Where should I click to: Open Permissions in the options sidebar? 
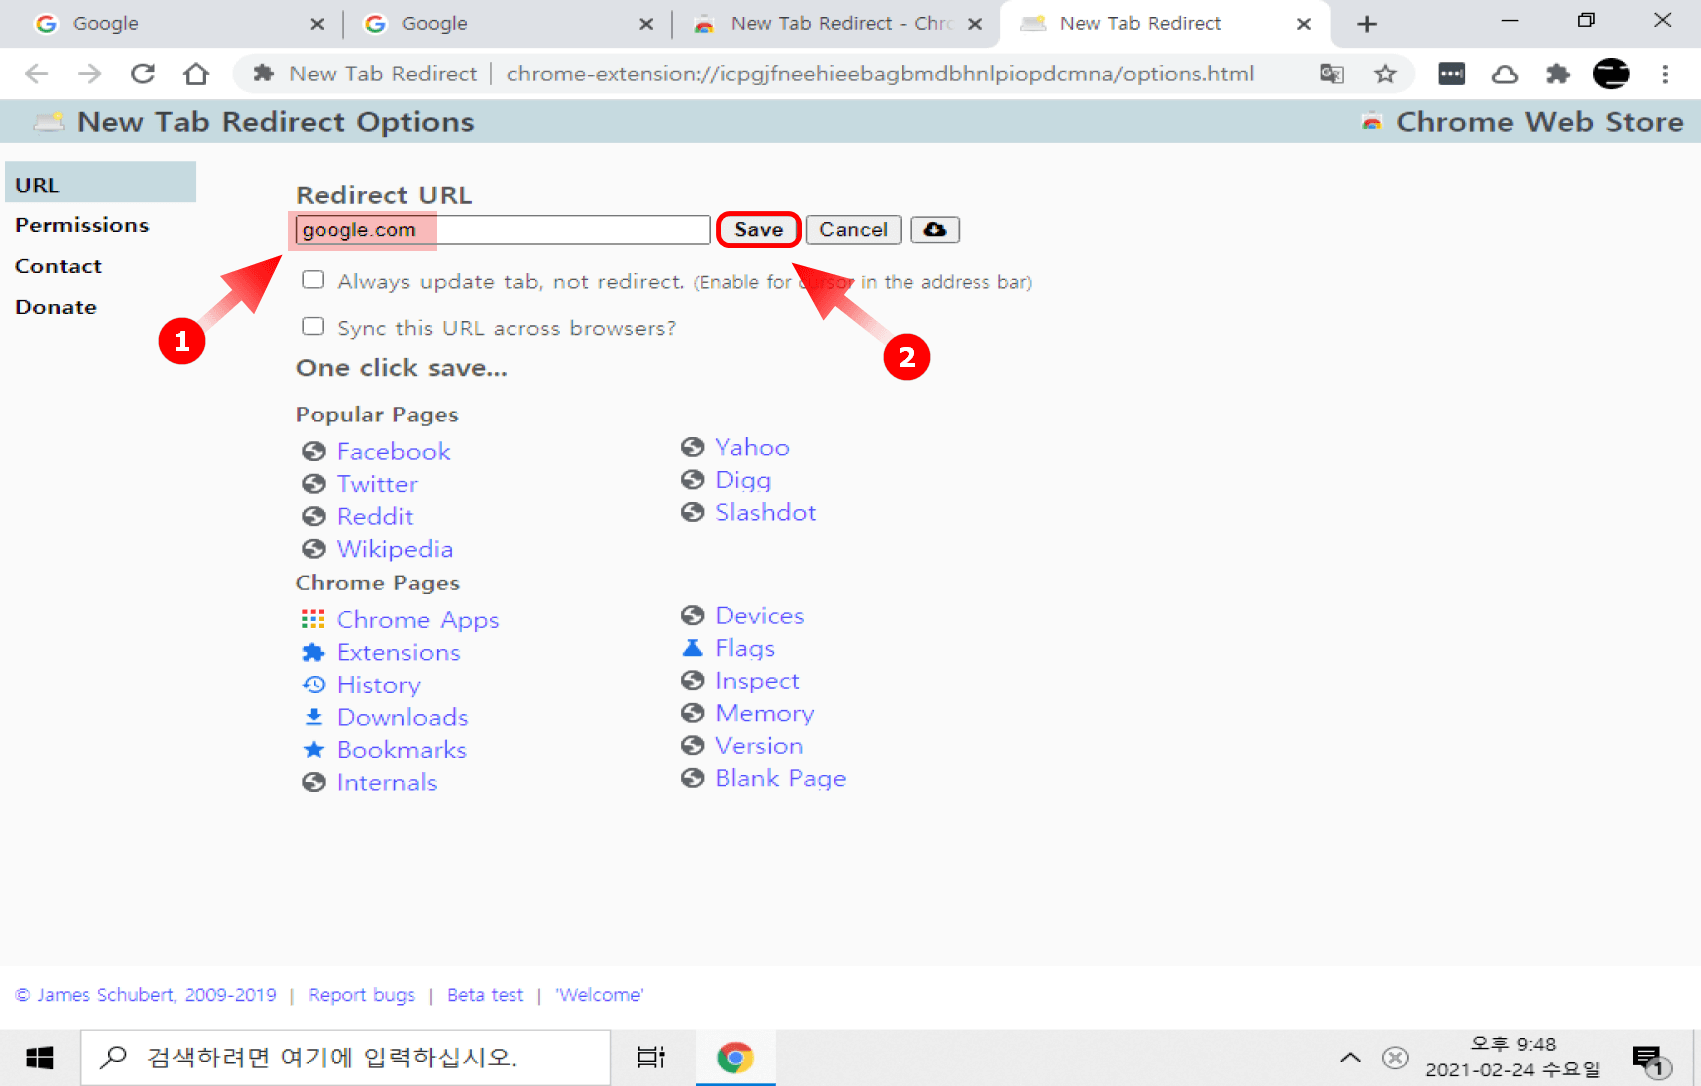(82, 225)
